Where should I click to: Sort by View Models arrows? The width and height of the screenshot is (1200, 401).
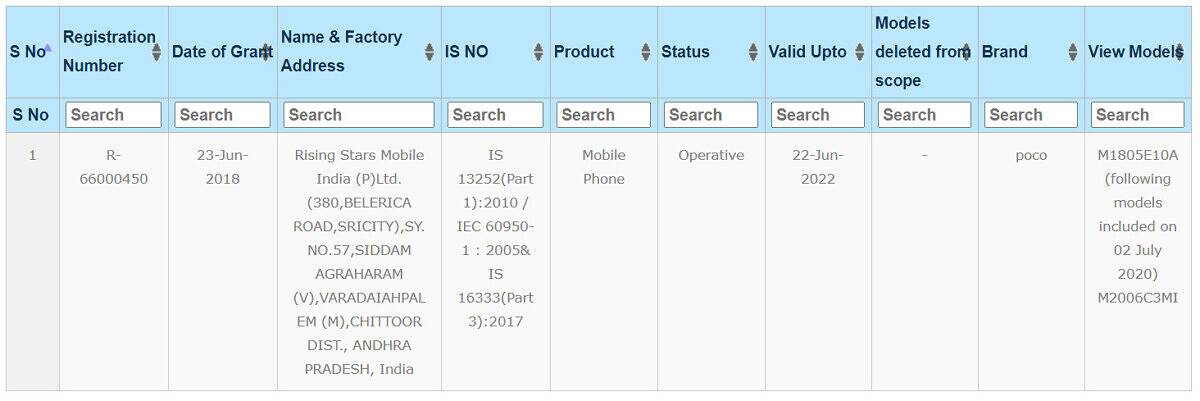click(x=1181, y=52)
